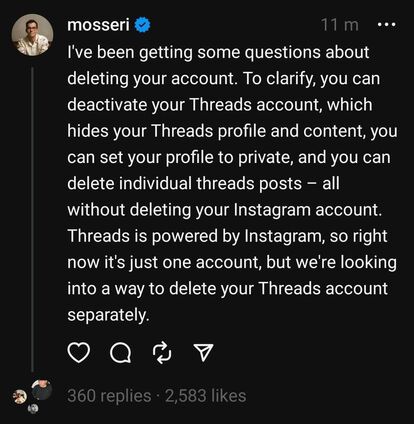414x424 pixels.
Task: Select the largest replier avatar beside reply count
Action: point(42,390)
